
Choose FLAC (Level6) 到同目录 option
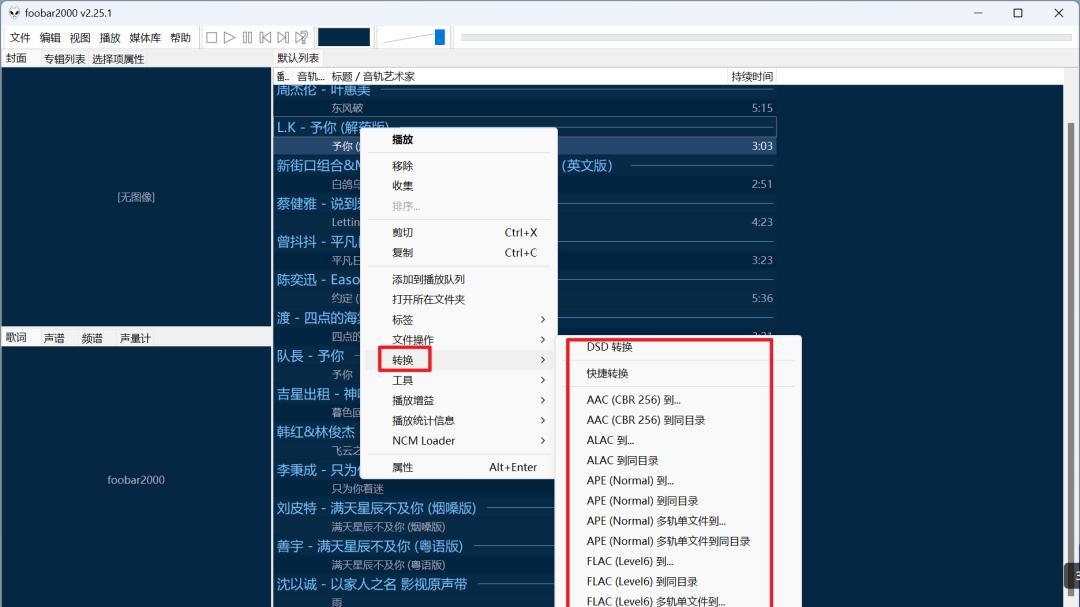click(678, 582)
